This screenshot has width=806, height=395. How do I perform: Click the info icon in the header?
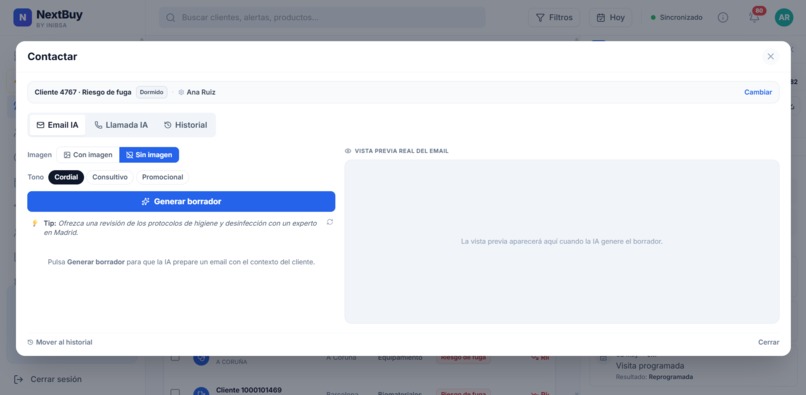[x=723, y=17]
